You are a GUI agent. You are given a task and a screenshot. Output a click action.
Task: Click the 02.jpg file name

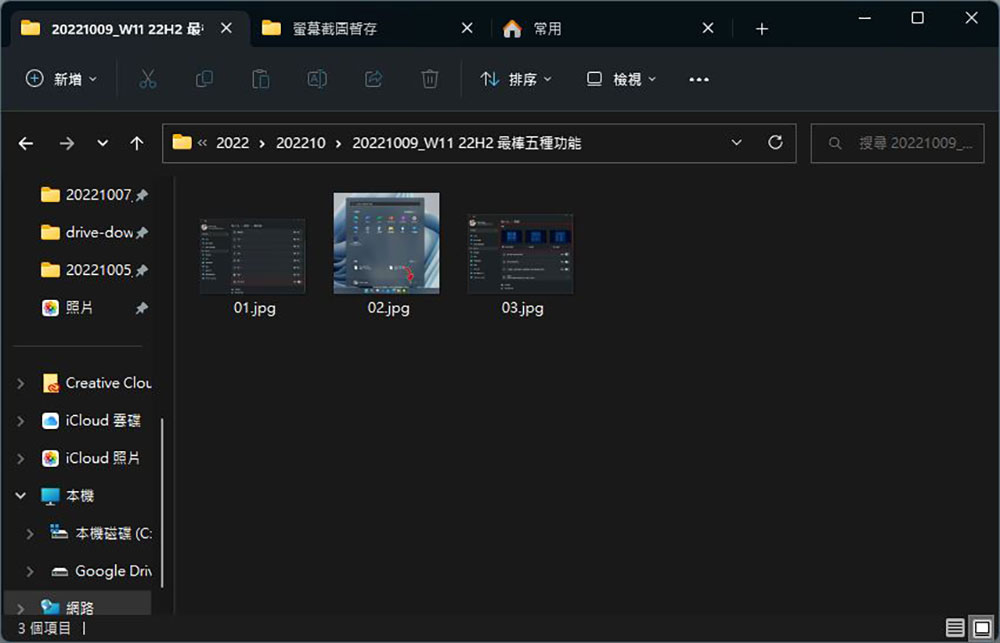(x=388, y=308)
